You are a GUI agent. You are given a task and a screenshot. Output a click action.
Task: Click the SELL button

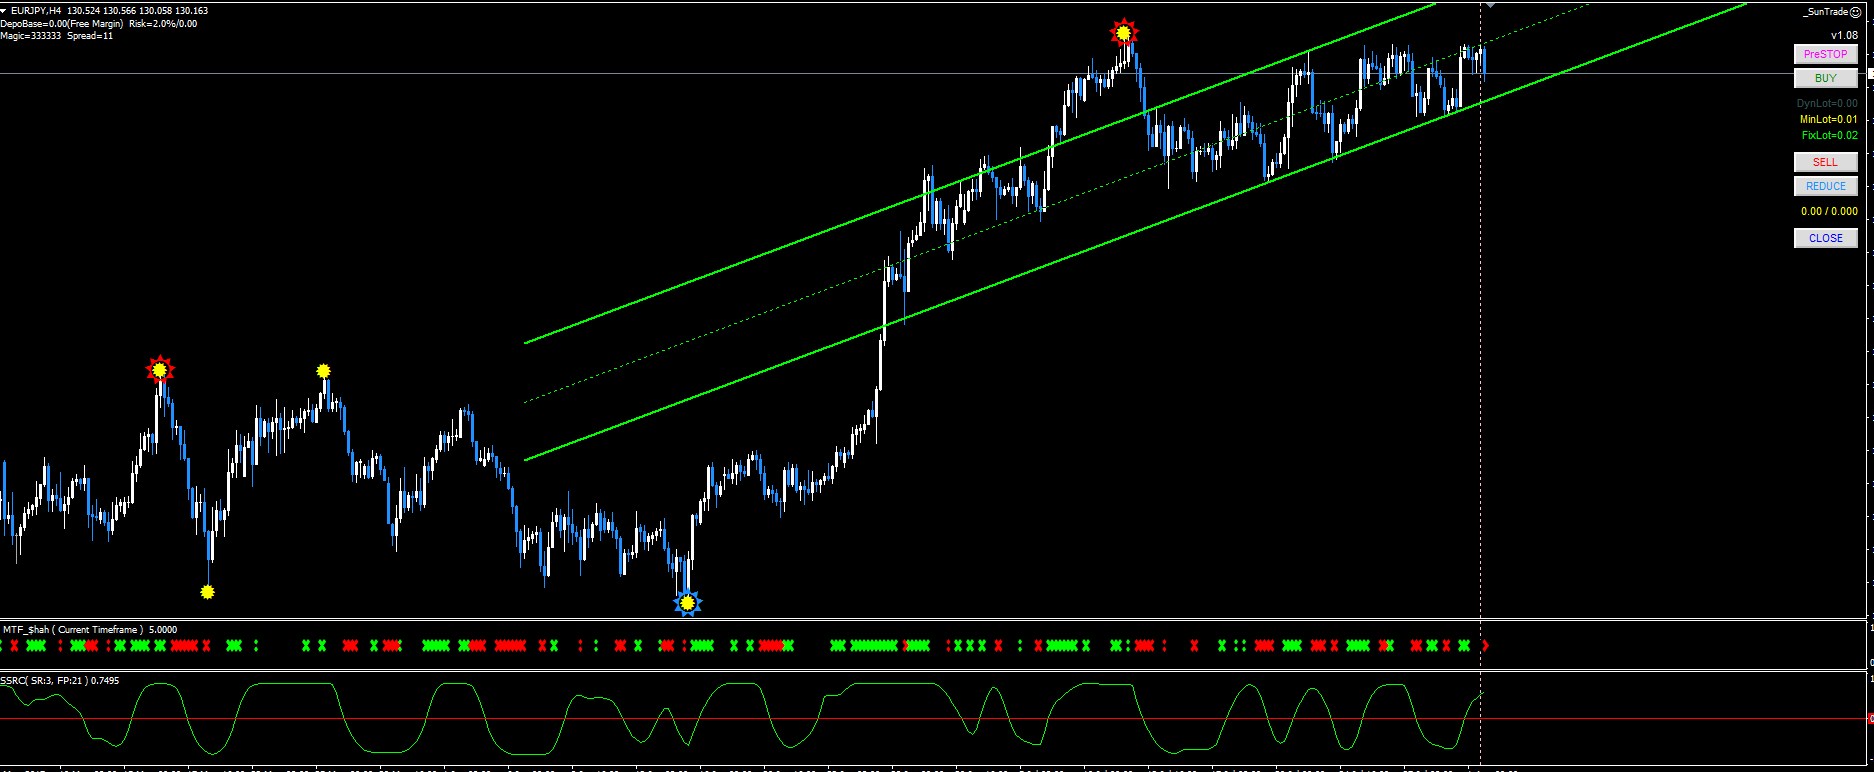[x=1825, y=162]
